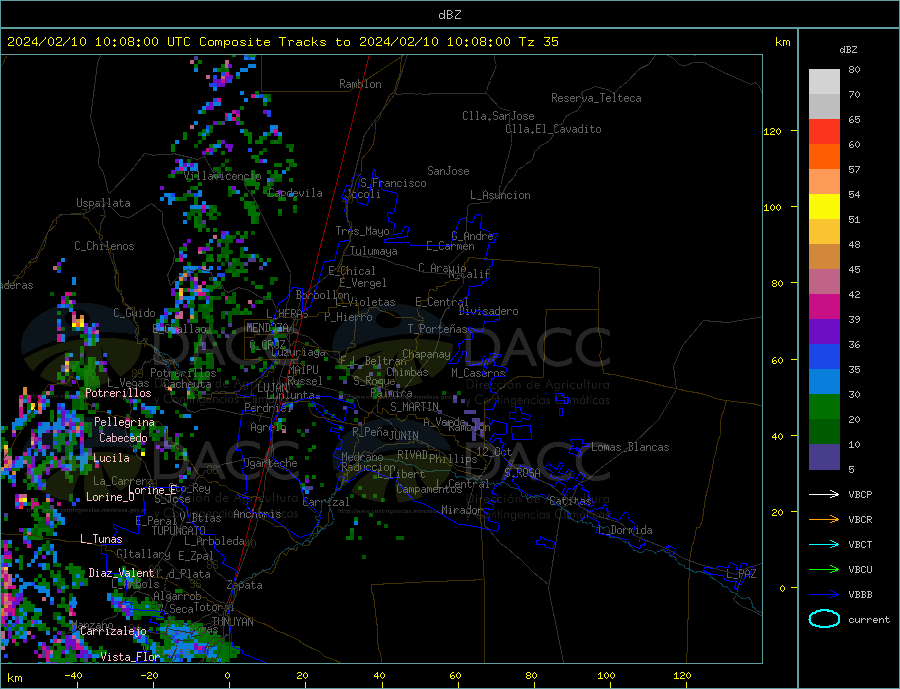Click the cyan 'current' ellipse symbol in legend
900x689 pixels.
[x=824, y=619]
